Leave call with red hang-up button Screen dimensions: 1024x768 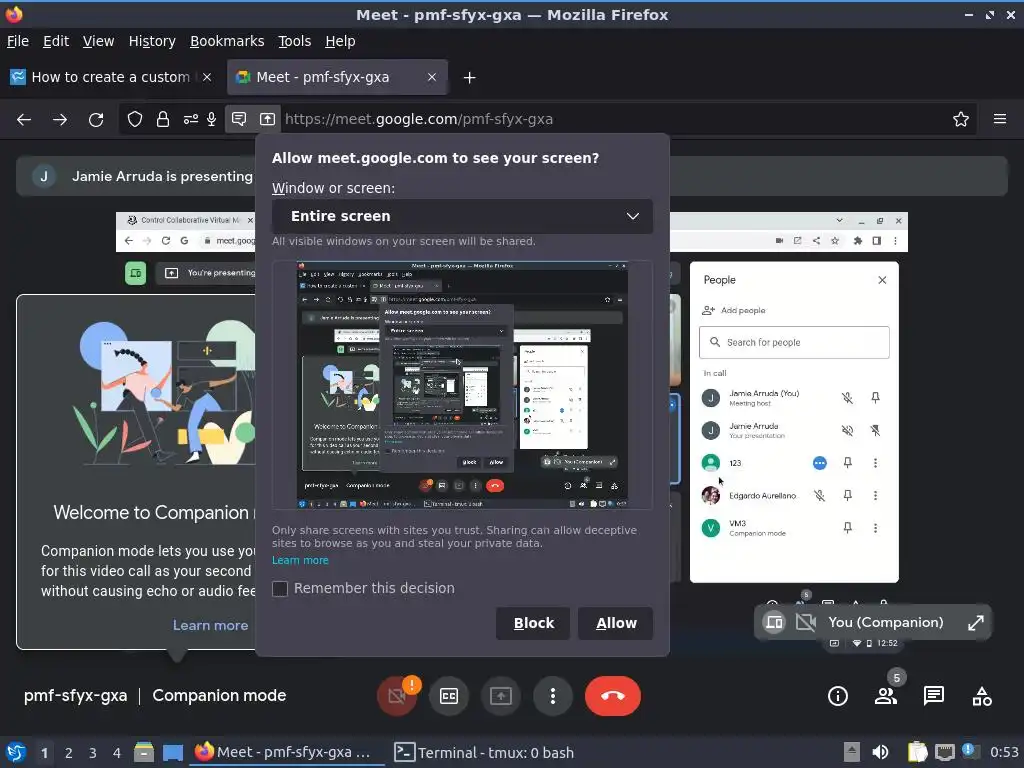click(x=613, y=696)
